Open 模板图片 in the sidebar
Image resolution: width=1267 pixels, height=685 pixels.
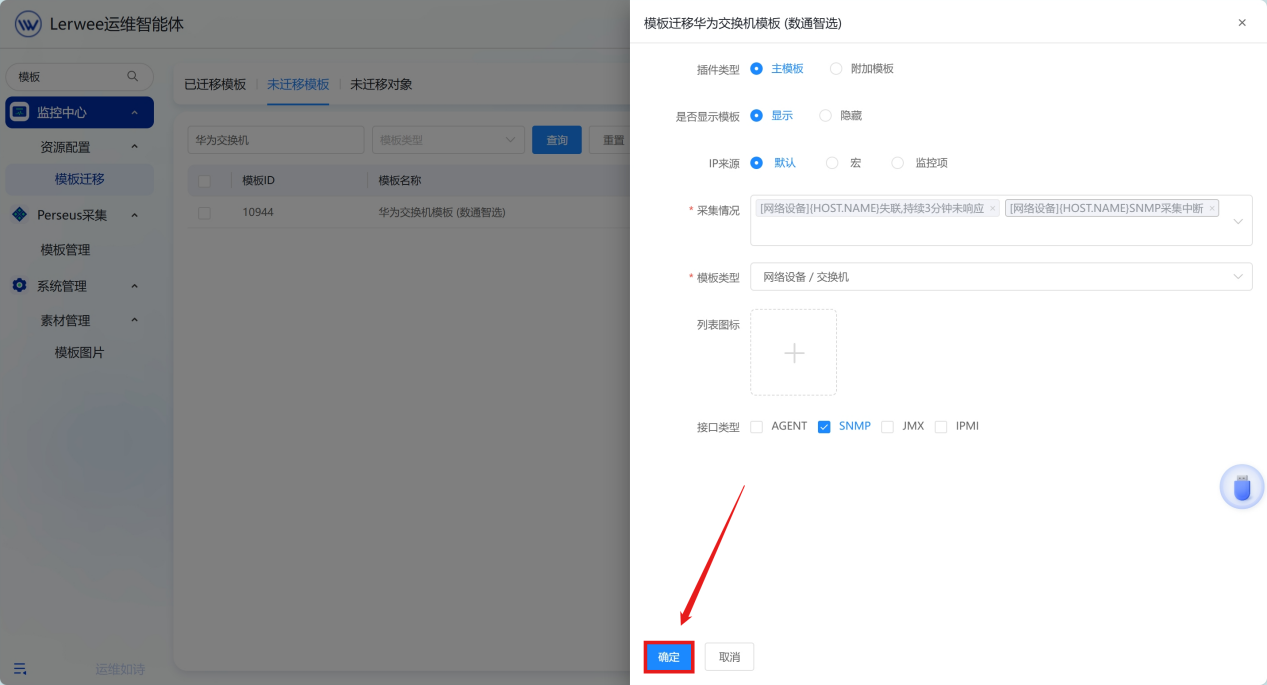(x=80, y=353)
